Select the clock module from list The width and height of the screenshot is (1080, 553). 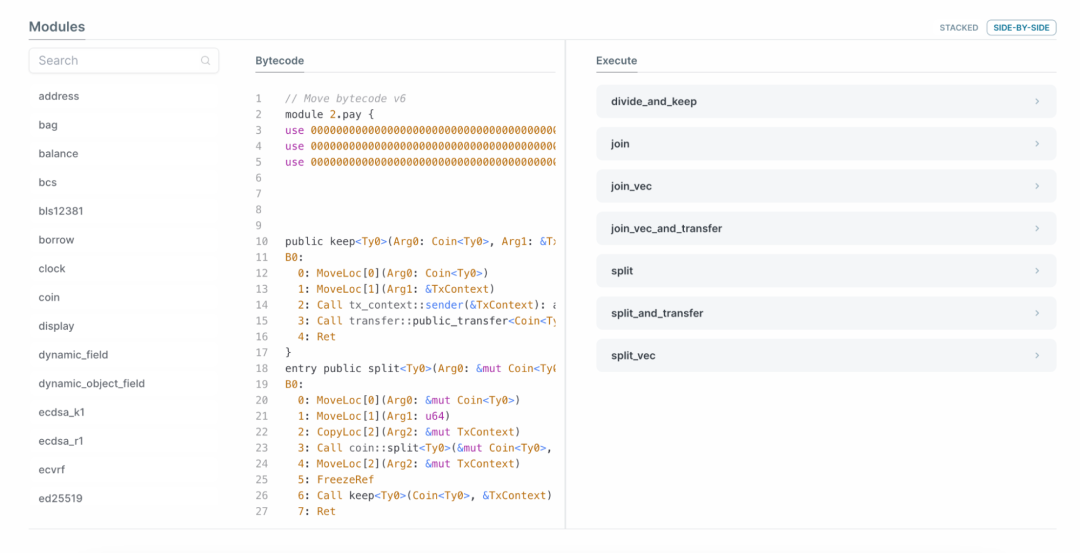(x=52, y=269)
